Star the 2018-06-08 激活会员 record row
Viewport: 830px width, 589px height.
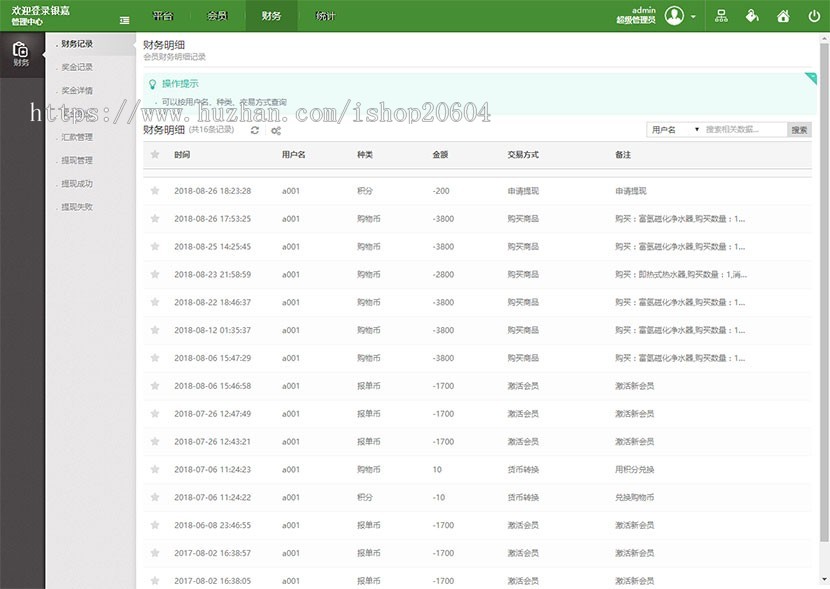[x=154, y=524]
